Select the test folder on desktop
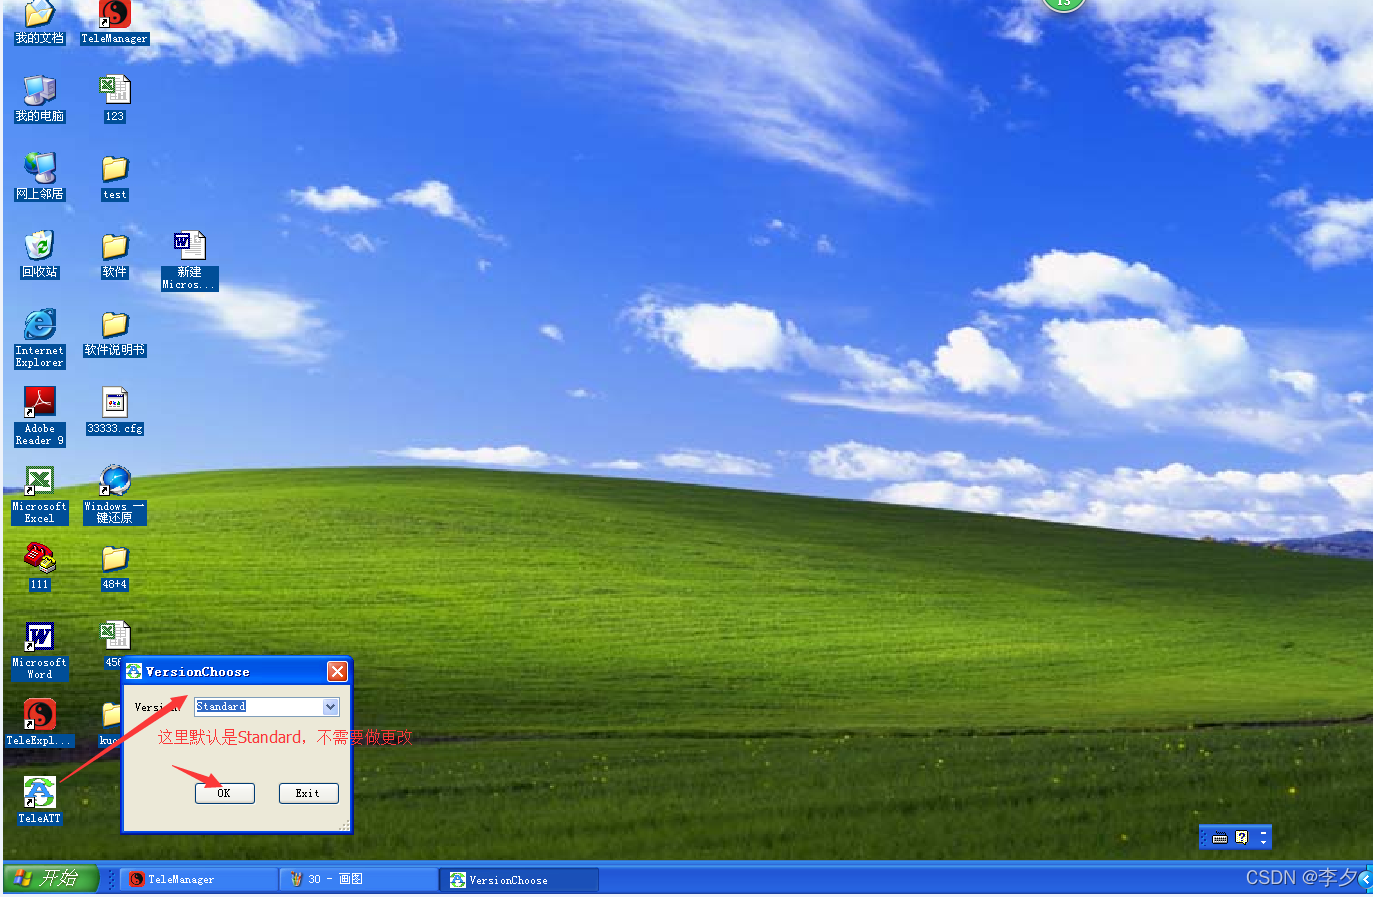1373x897 pixels. (x=115, y=177)
